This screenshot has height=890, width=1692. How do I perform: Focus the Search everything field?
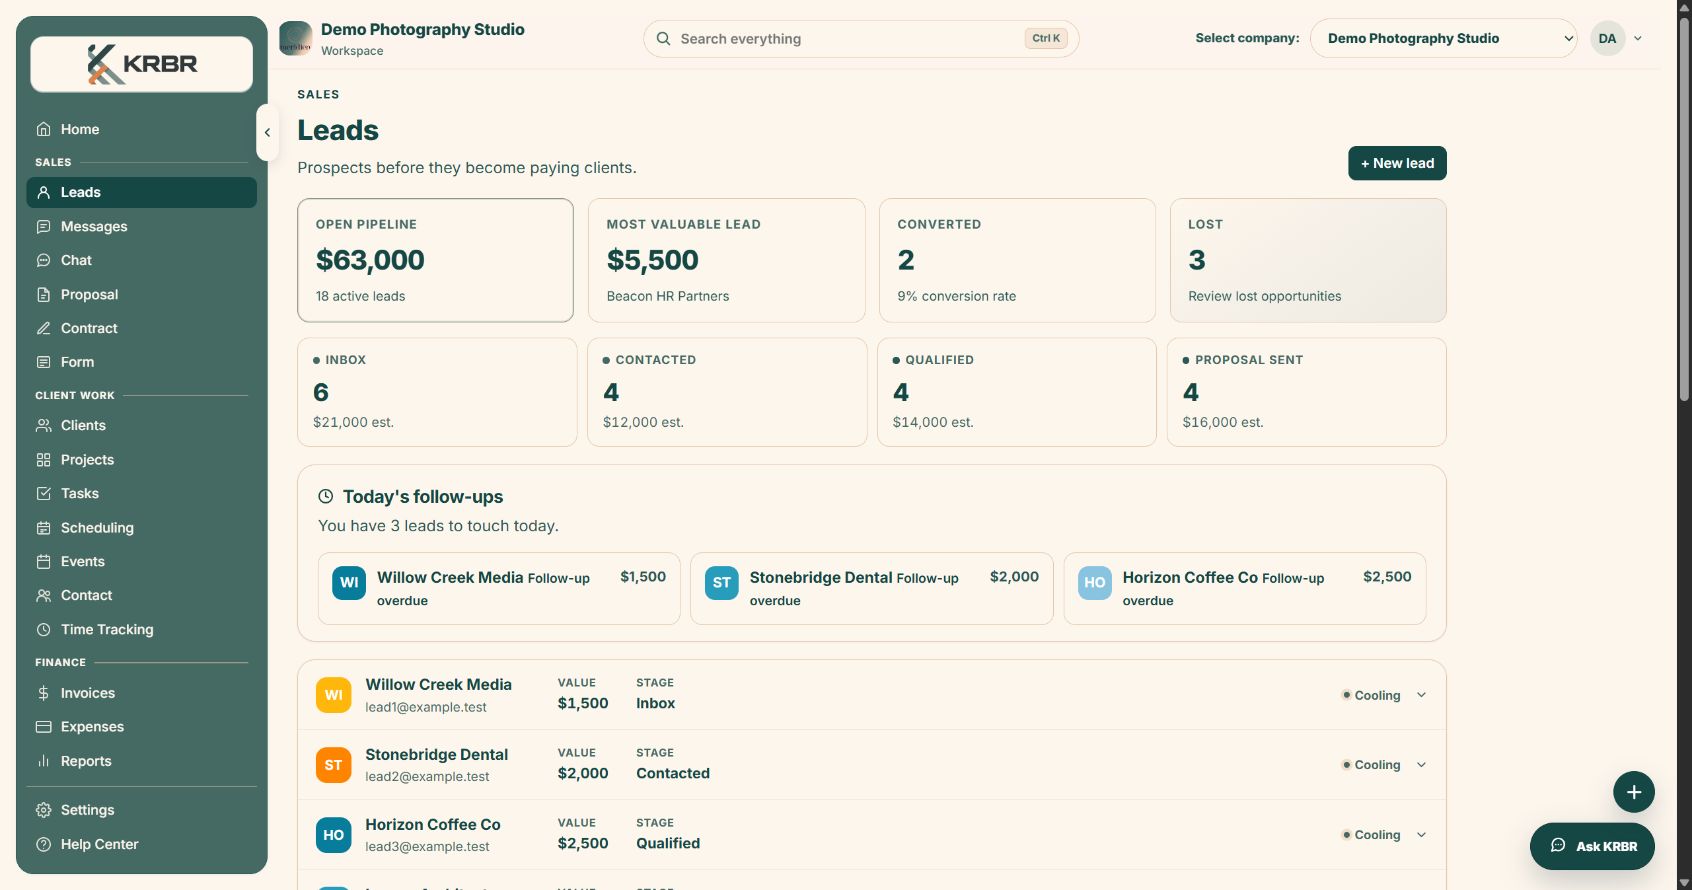pyautogui.click(x=861, y=39)
